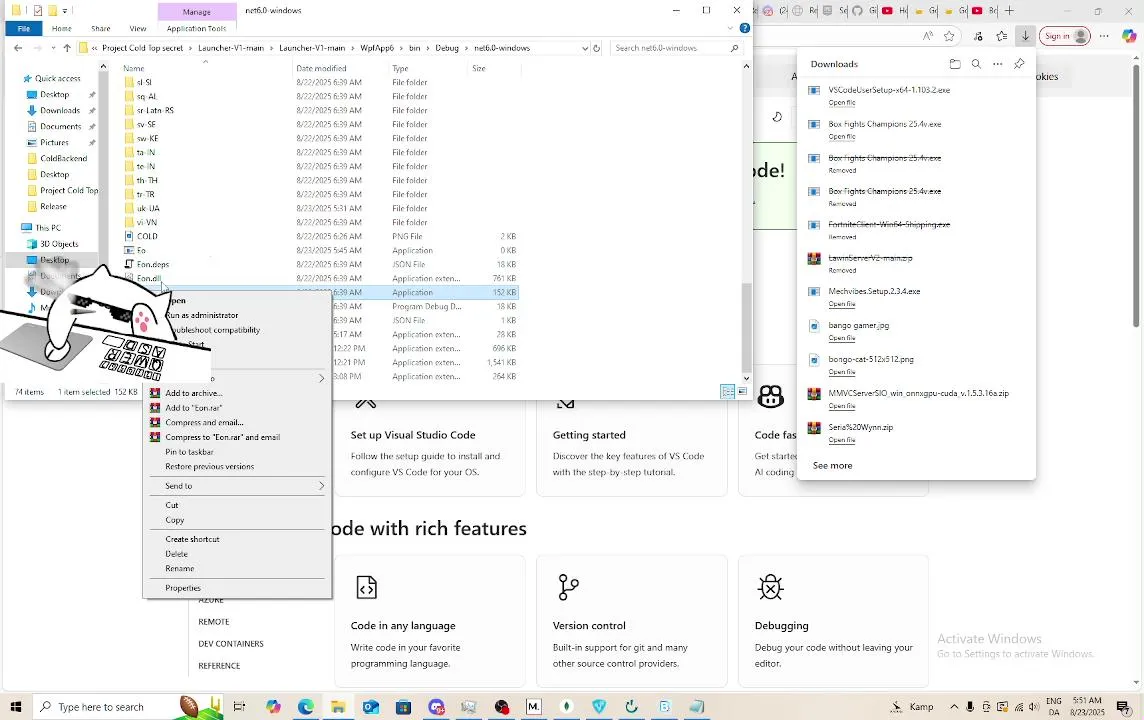Open more options in Downloads panel
Image resolution: width=1144 pixels, height=720 pixels.
pos(997,64)
